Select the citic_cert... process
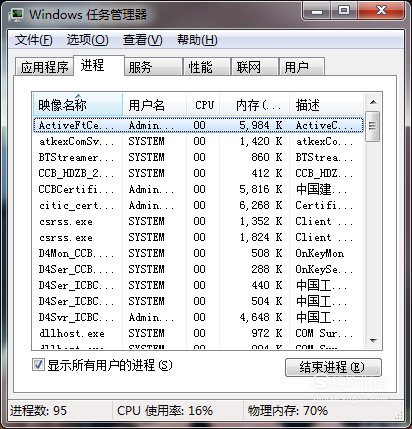 [x=198, y=205]
